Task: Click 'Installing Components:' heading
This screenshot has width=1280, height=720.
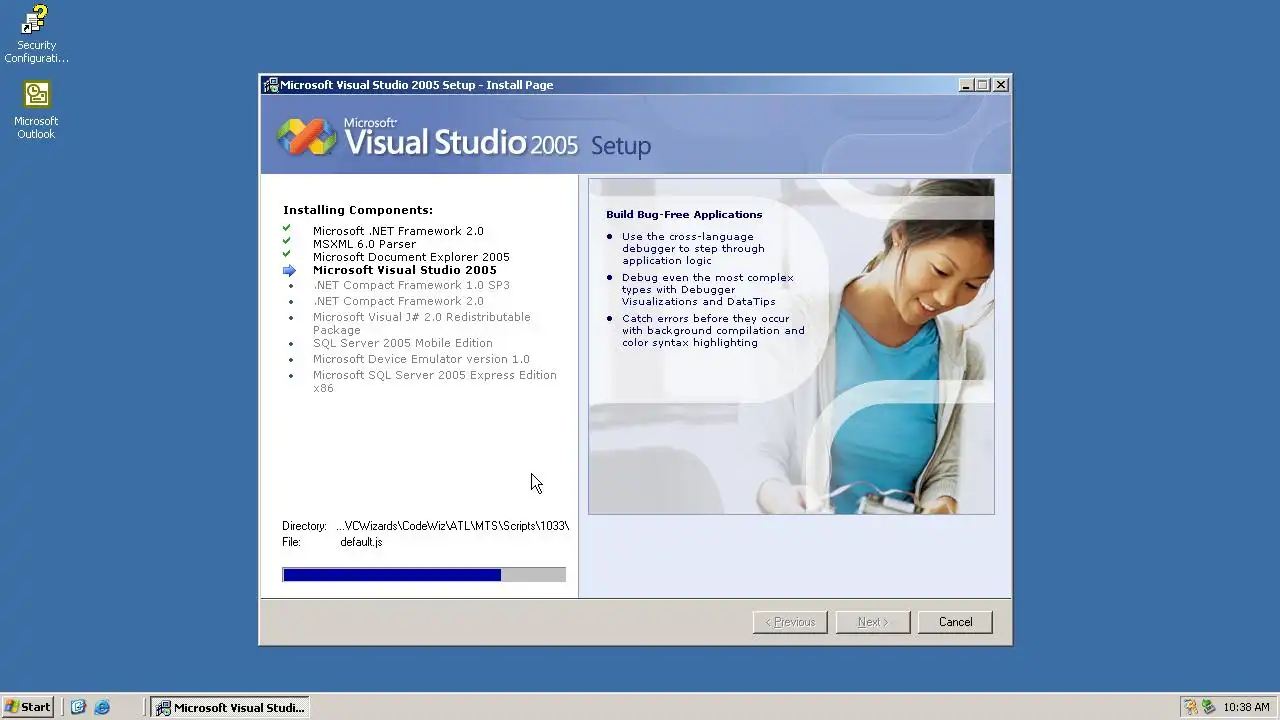Action: [358, 210]
